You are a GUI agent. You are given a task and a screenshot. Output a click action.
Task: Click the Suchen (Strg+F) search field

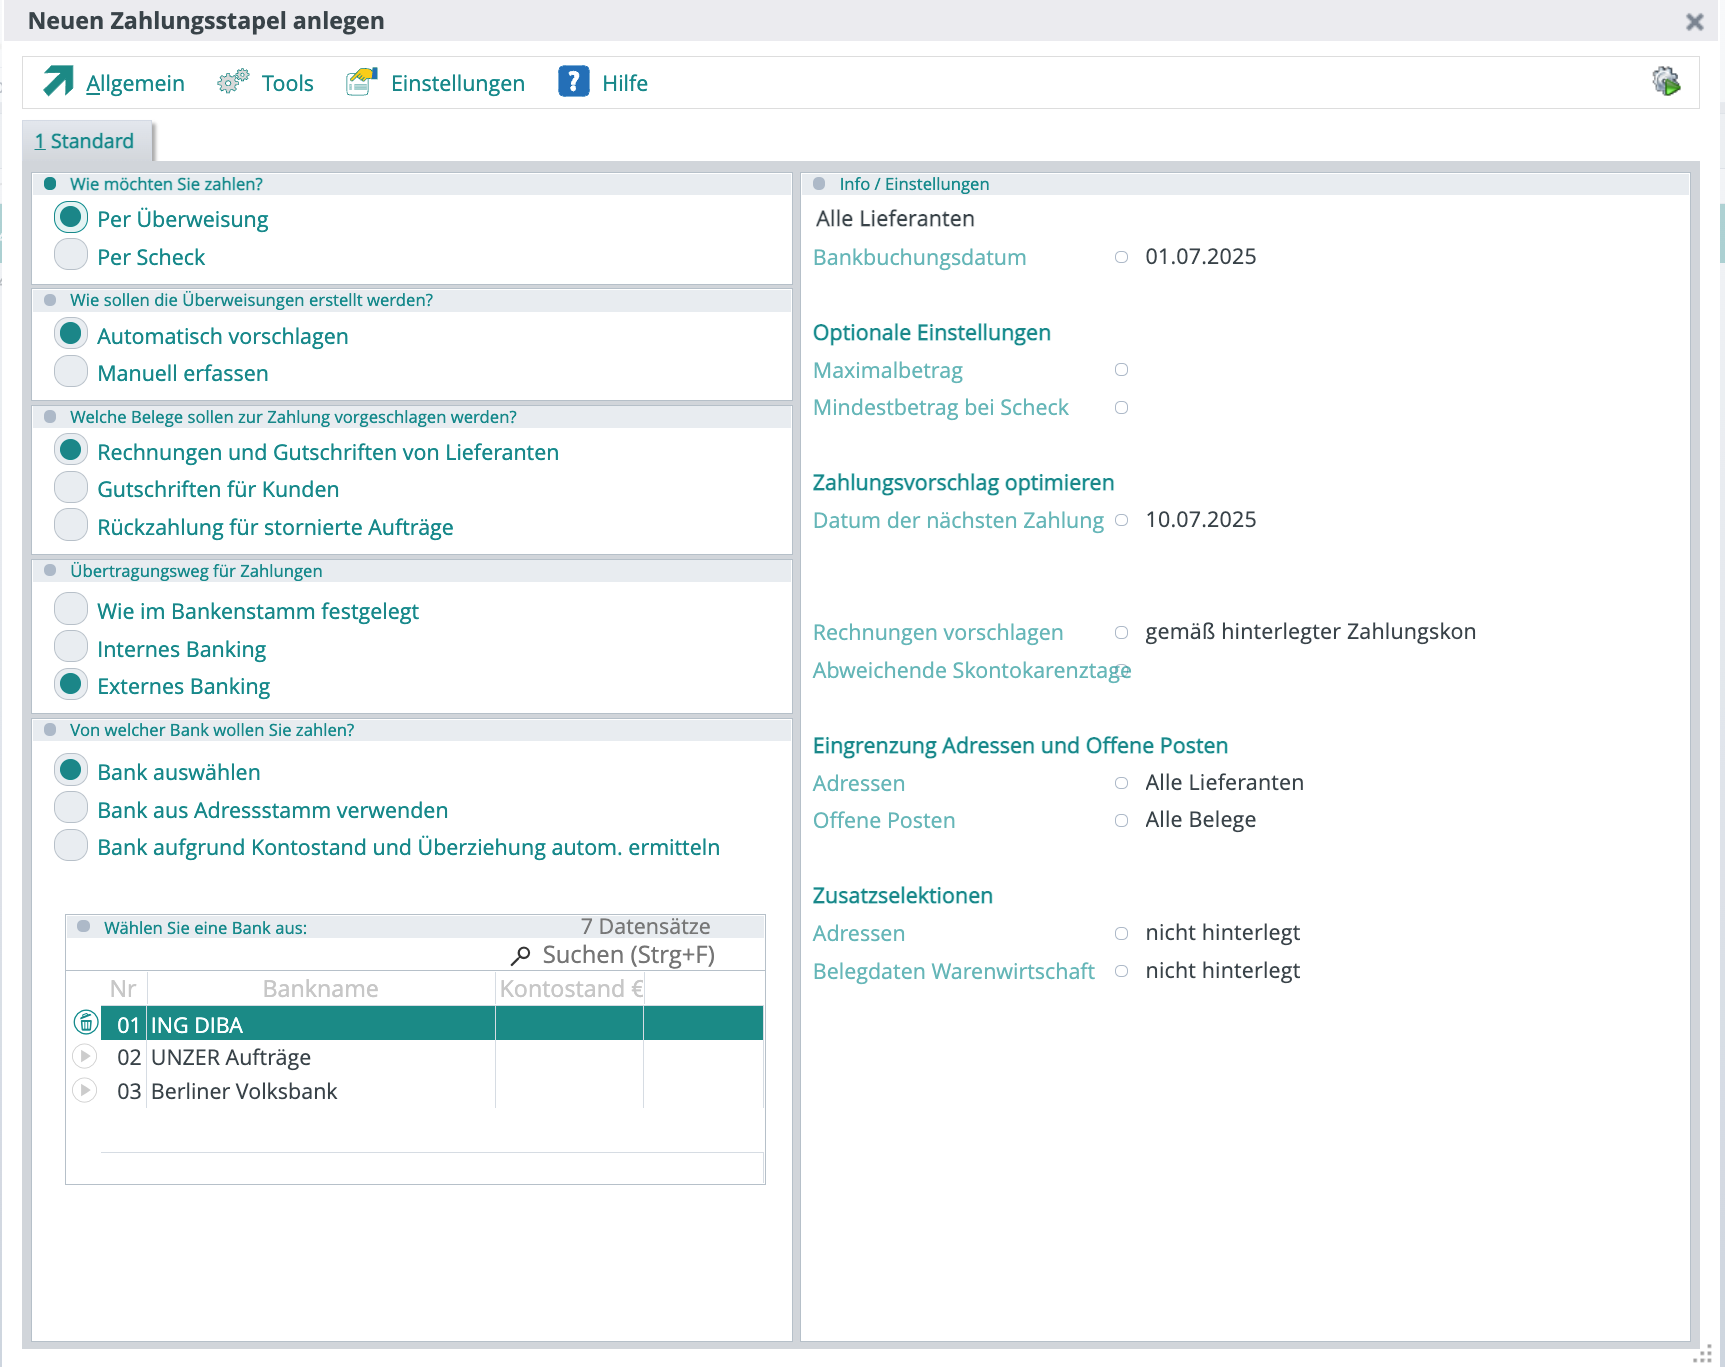(x=629, y=955)
